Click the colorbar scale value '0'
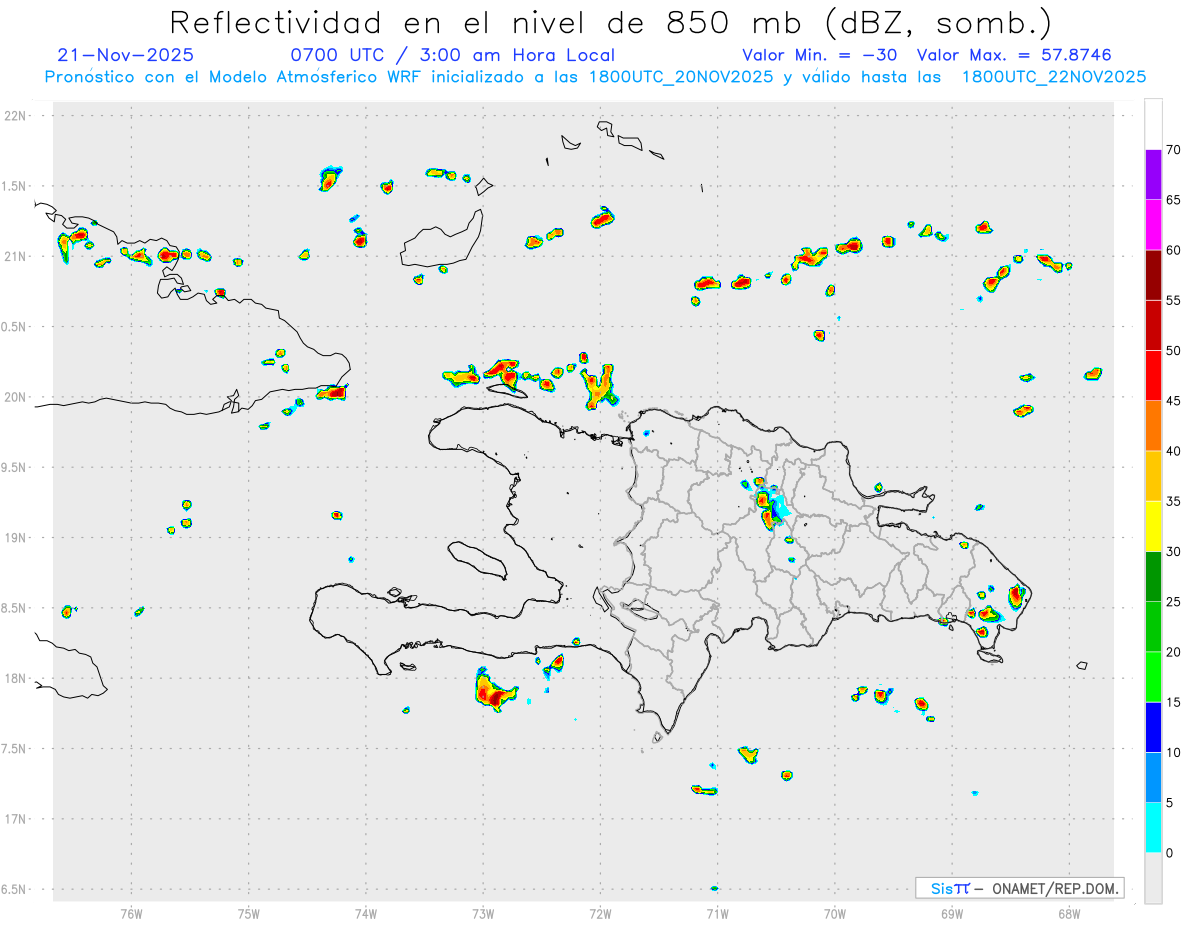The height and width of the screenshot is (927, 1200). pyautogui.click(x=1170, y=853)
